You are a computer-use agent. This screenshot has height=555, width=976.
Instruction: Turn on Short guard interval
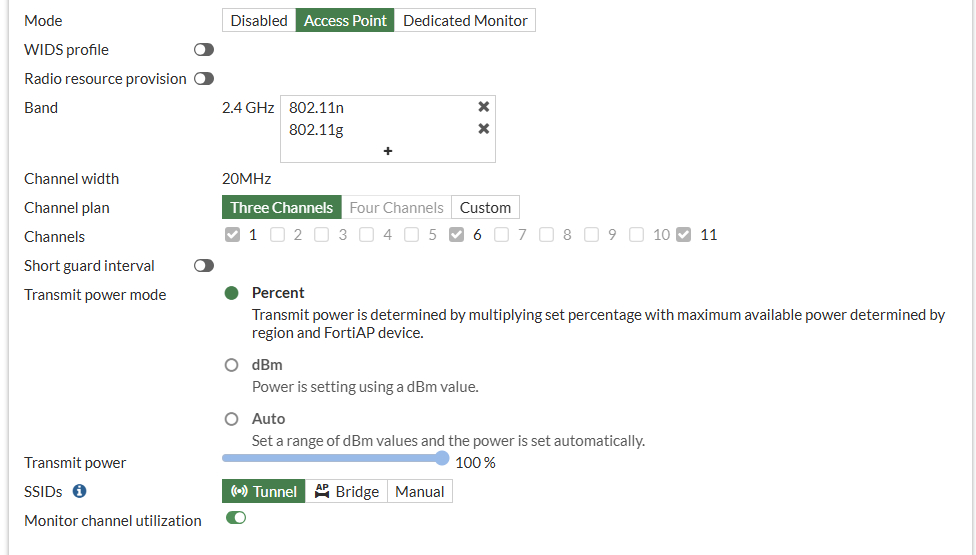(204, 266)
